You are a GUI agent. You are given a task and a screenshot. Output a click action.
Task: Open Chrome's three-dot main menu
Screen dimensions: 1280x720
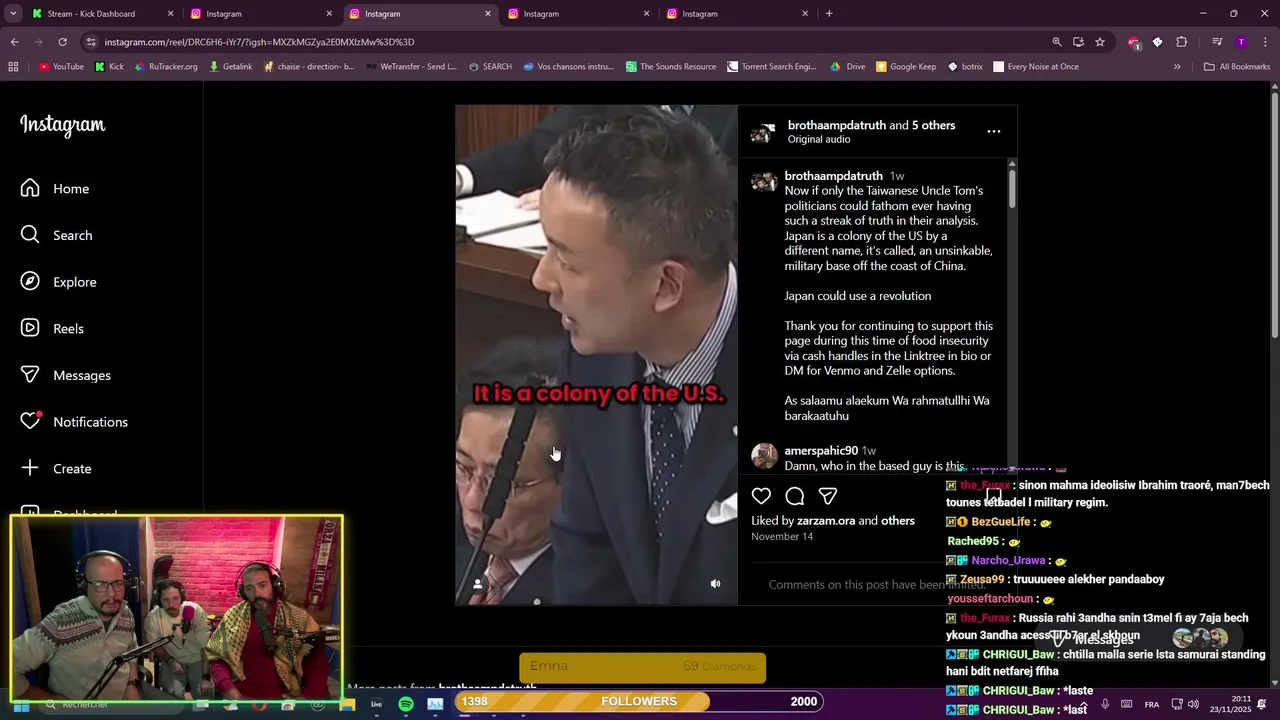pos(1265,42)
